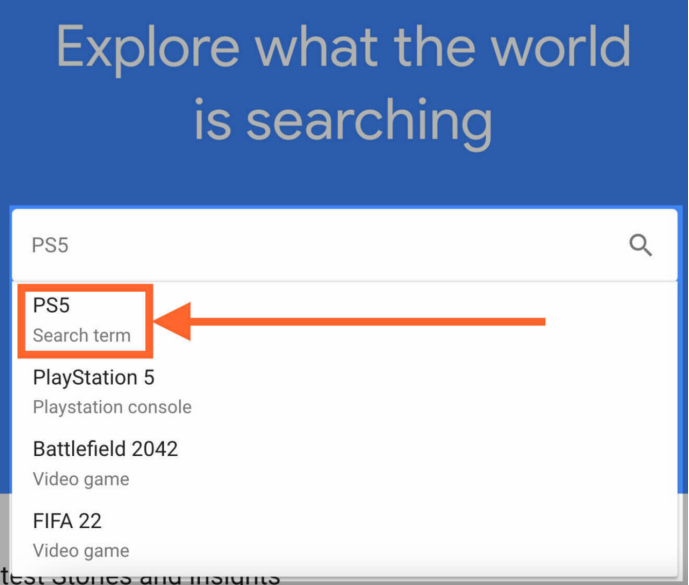Pick the Battlefield 2042 video game suggestion

tap(344, 463)
